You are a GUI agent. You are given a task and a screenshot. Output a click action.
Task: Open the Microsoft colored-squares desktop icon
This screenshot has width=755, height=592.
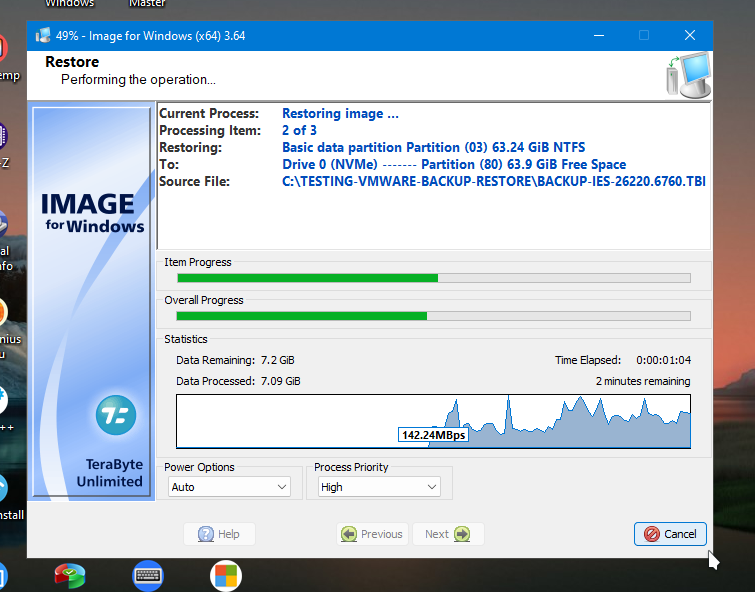226,576
